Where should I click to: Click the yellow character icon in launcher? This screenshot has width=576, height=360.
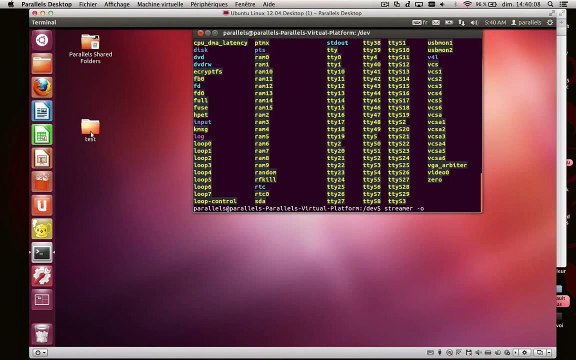pos(42,228)
